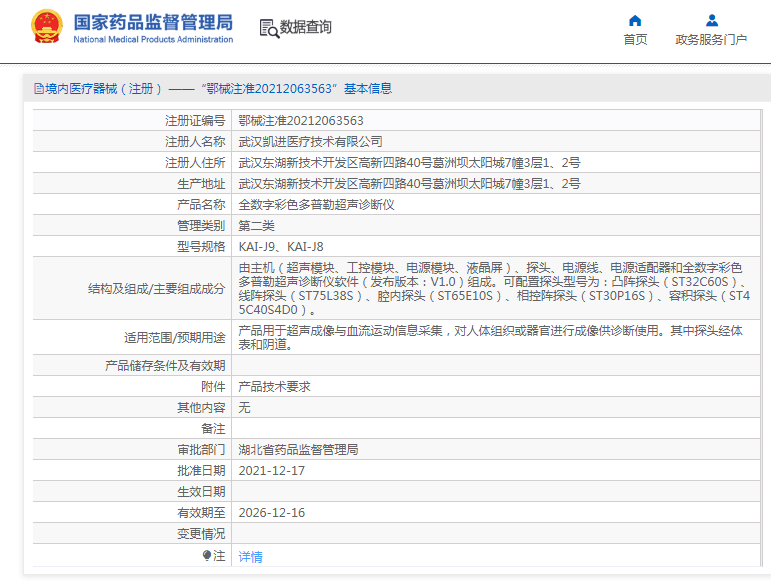The width and height of the screenshot is (771, 581).
Task: Click the house-shaped home icon
Action: (635, 20)
